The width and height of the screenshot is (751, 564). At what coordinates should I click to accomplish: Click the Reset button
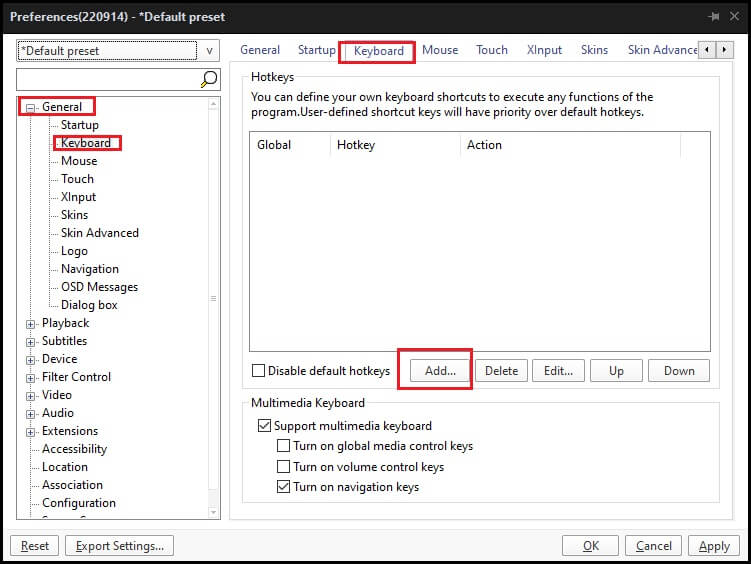[x=34, y=545]
